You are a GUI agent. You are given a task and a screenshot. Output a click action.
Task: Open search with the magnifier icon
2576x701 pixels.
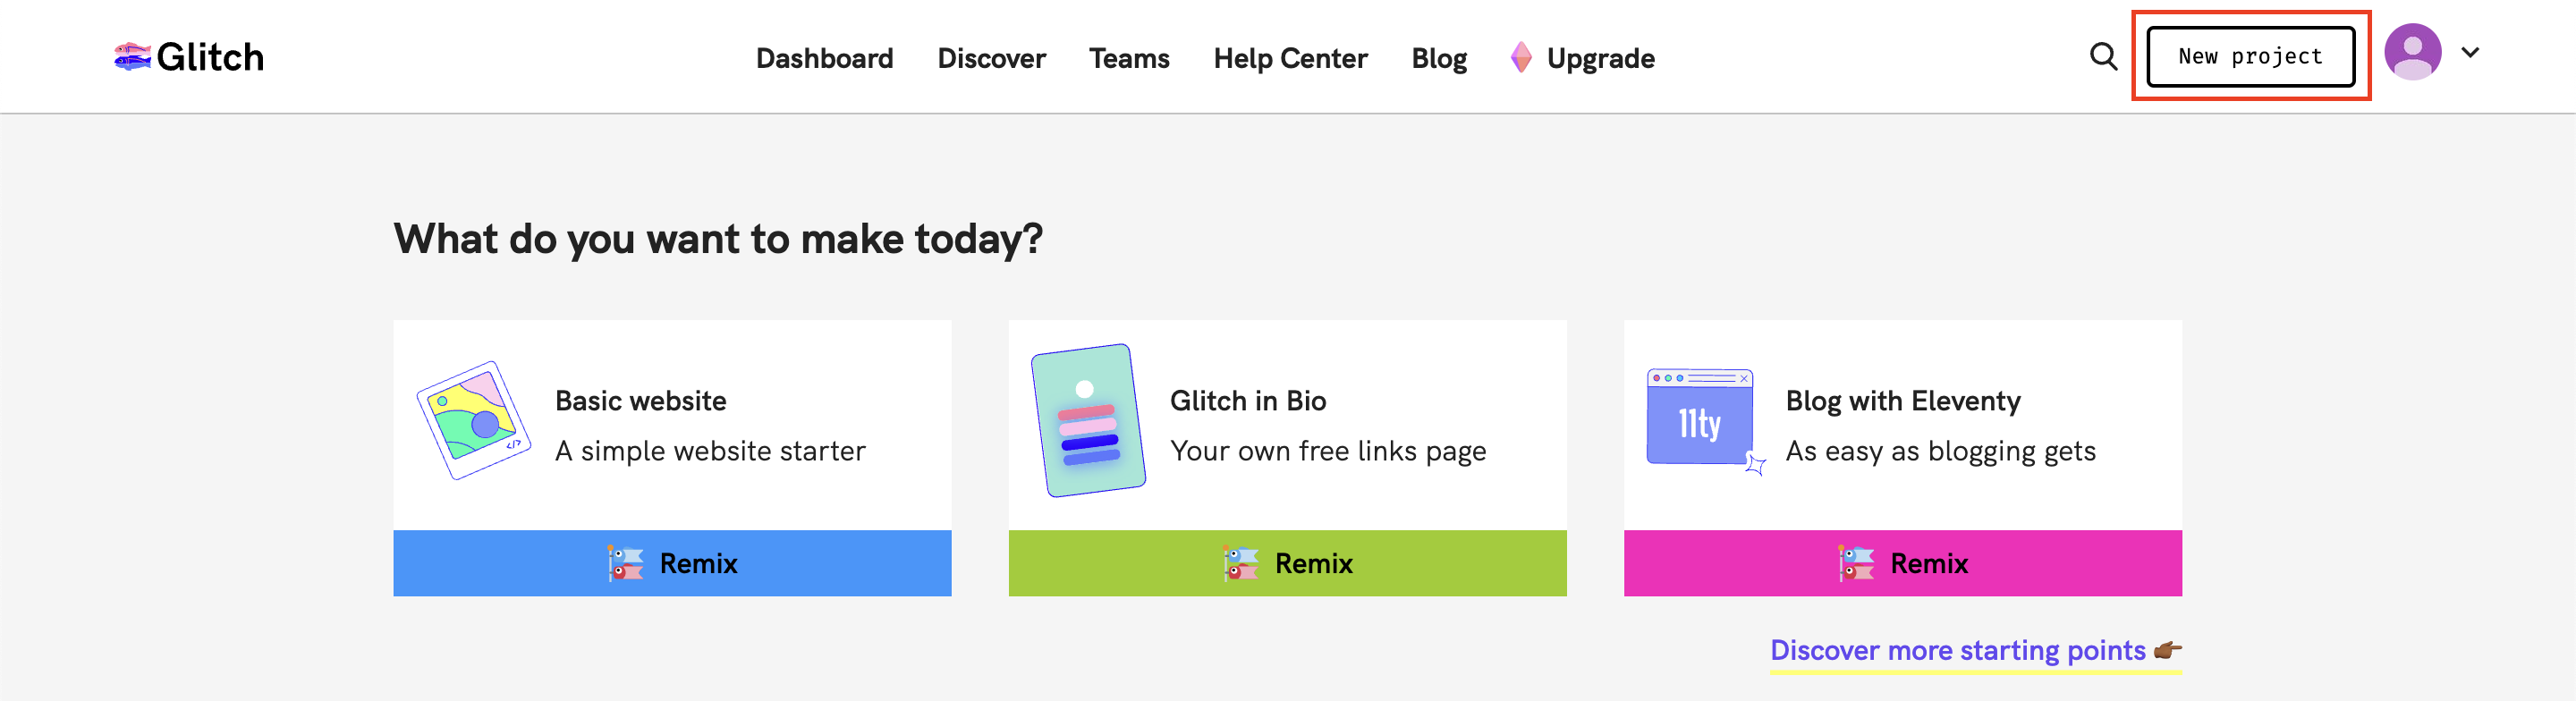coord(2103,57)
